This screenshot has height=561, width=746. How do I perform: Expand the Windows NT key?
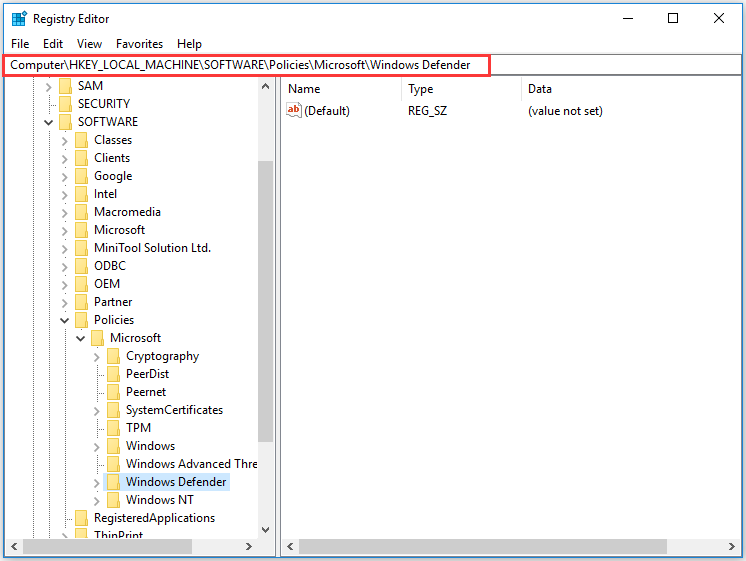click(x=97, y=501)
